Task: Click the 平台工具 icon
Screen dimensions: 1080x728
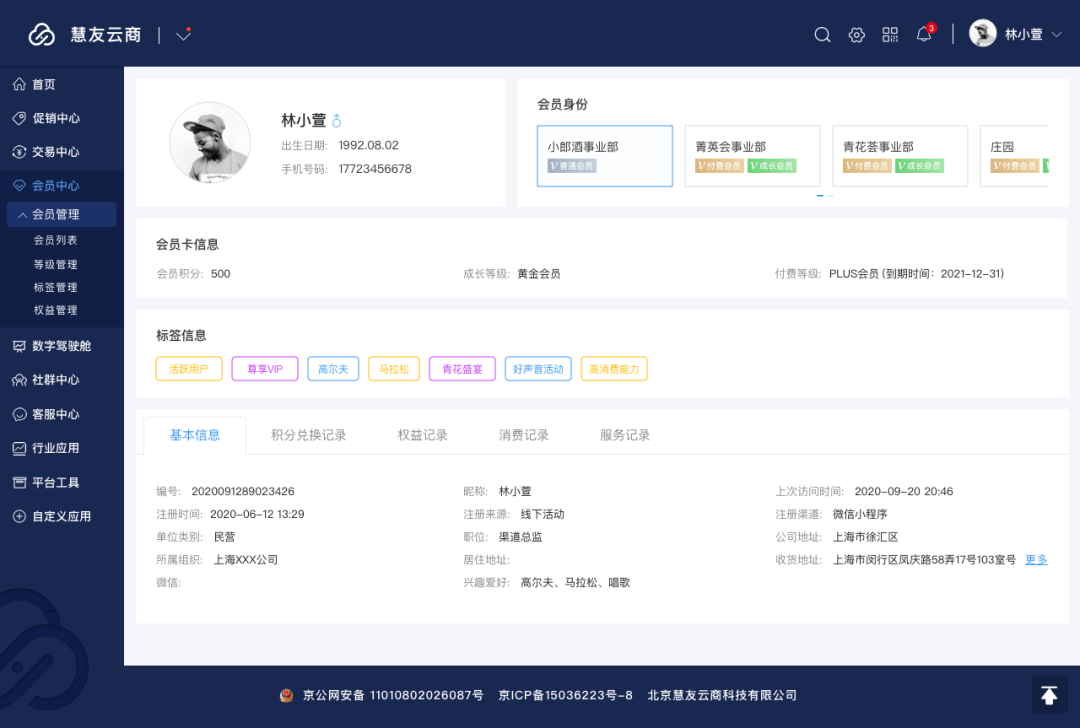Action: [19, 482]
